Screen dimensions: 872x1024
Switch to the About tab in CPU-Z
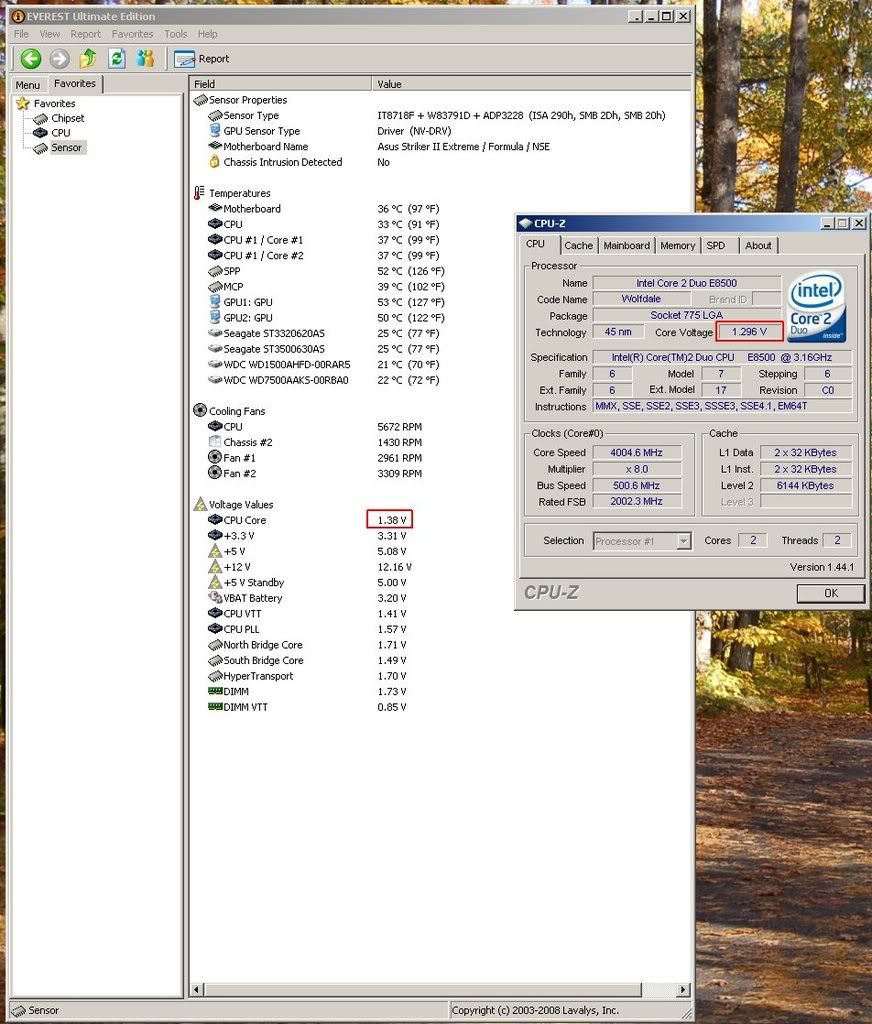coord(758,246)
